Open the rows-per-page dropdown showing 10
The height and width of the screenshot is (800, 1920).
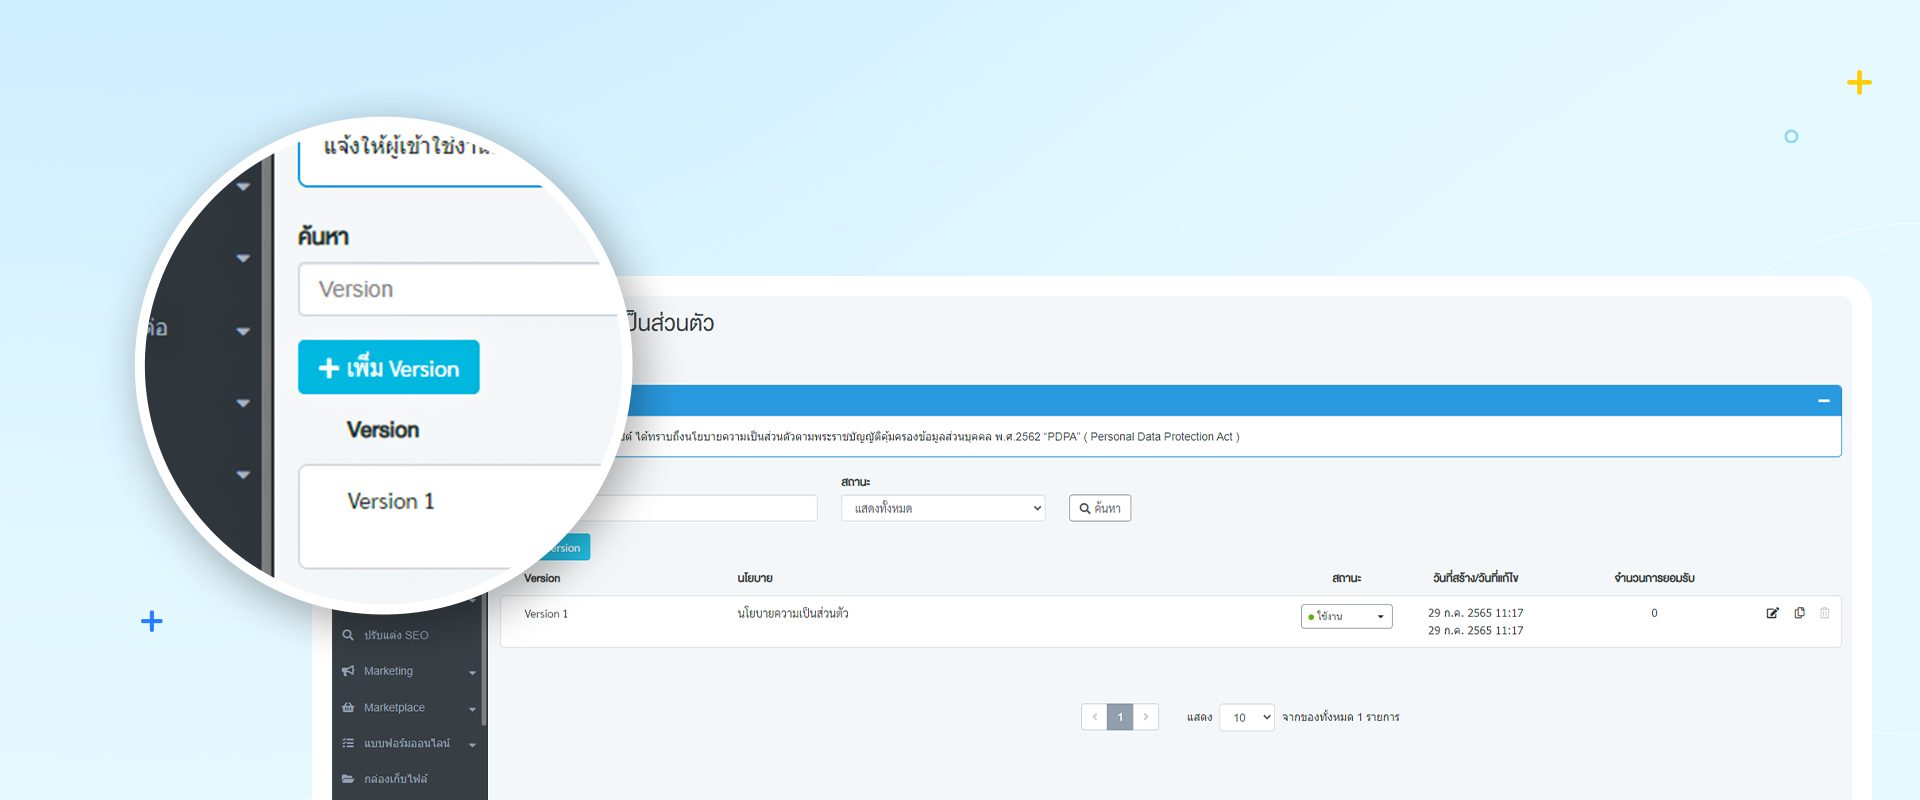pos(1247,717)
